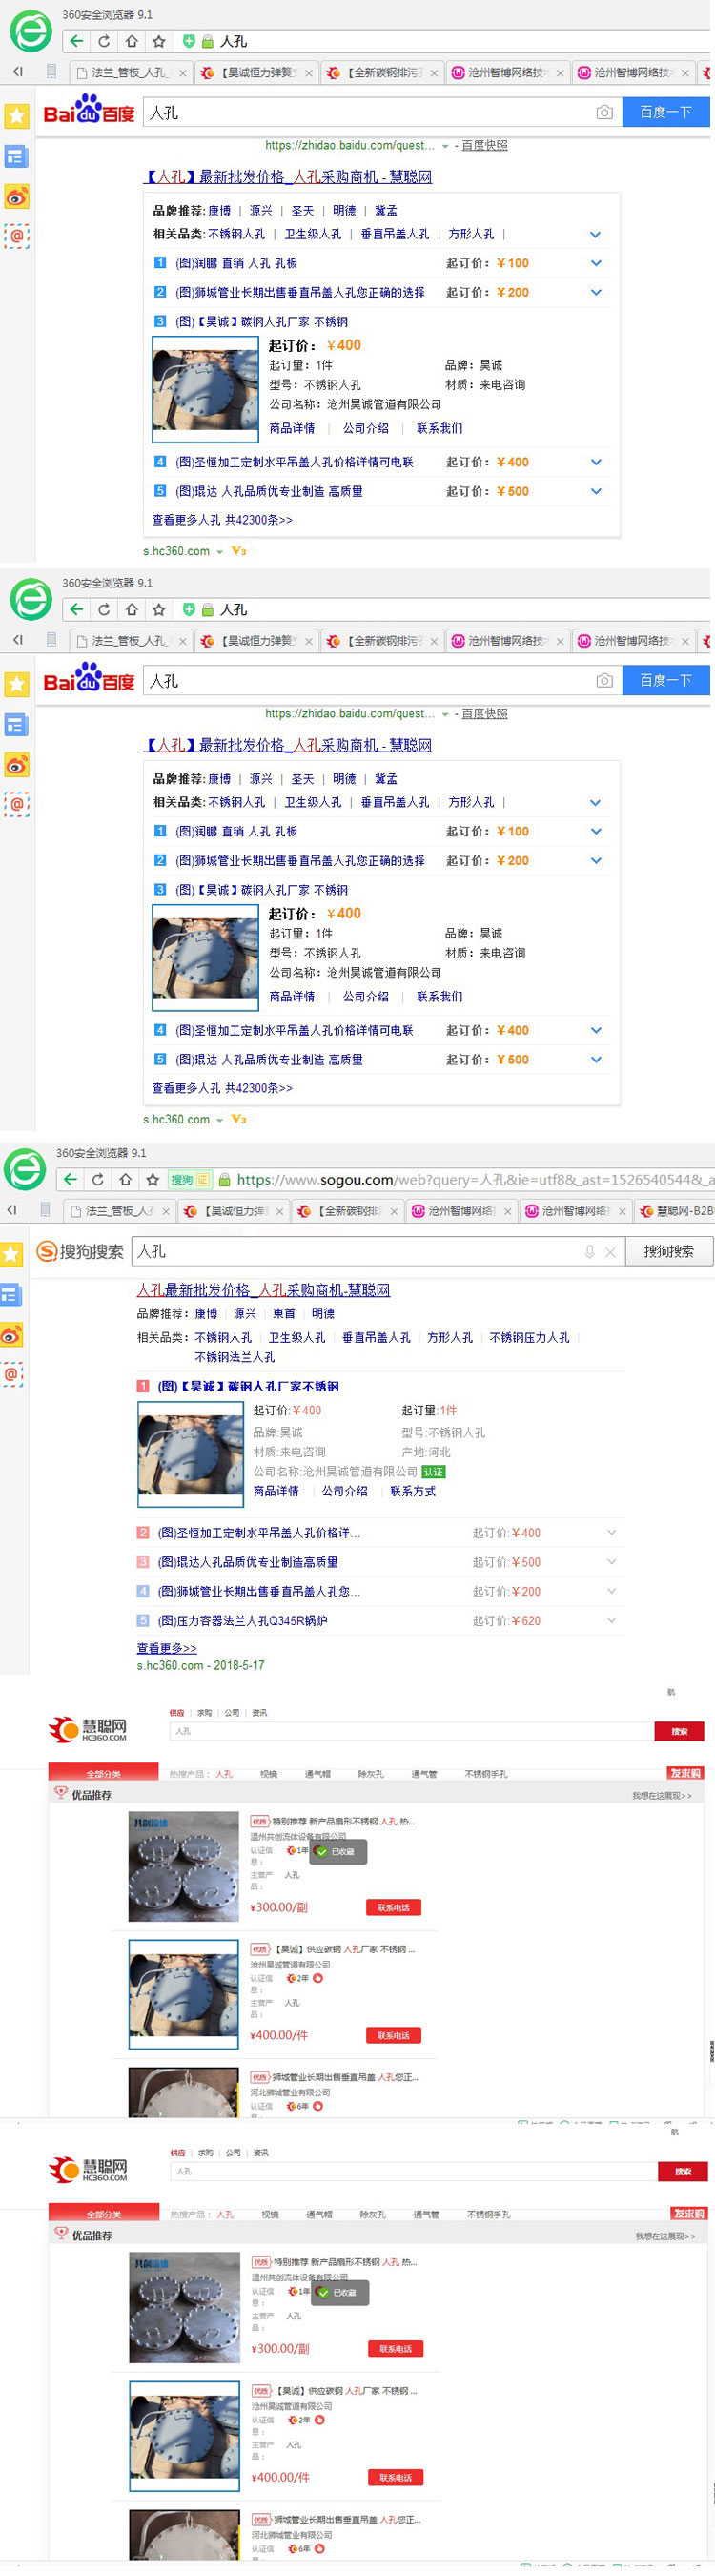Open manhole product thumbnail in Sogou result

click(x=190, y=1453)
